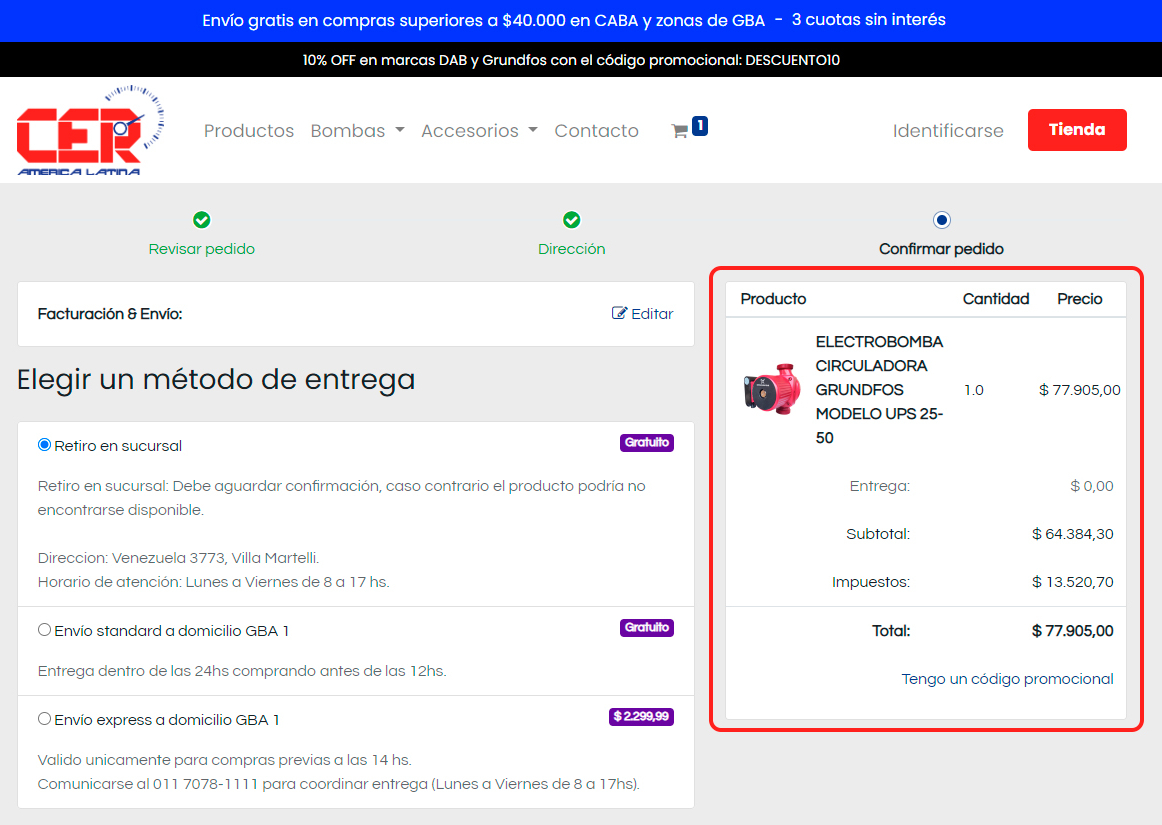
Task: Expand the Bombas dropdown menu
Action: click(x=357, y=131)
